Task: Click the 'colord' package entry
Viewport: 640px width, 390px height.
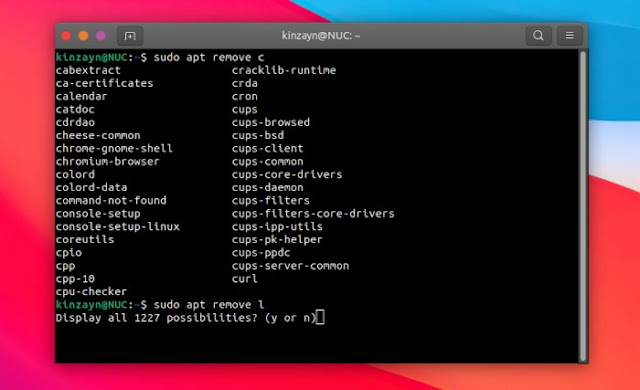Action: tap(75, 175)
